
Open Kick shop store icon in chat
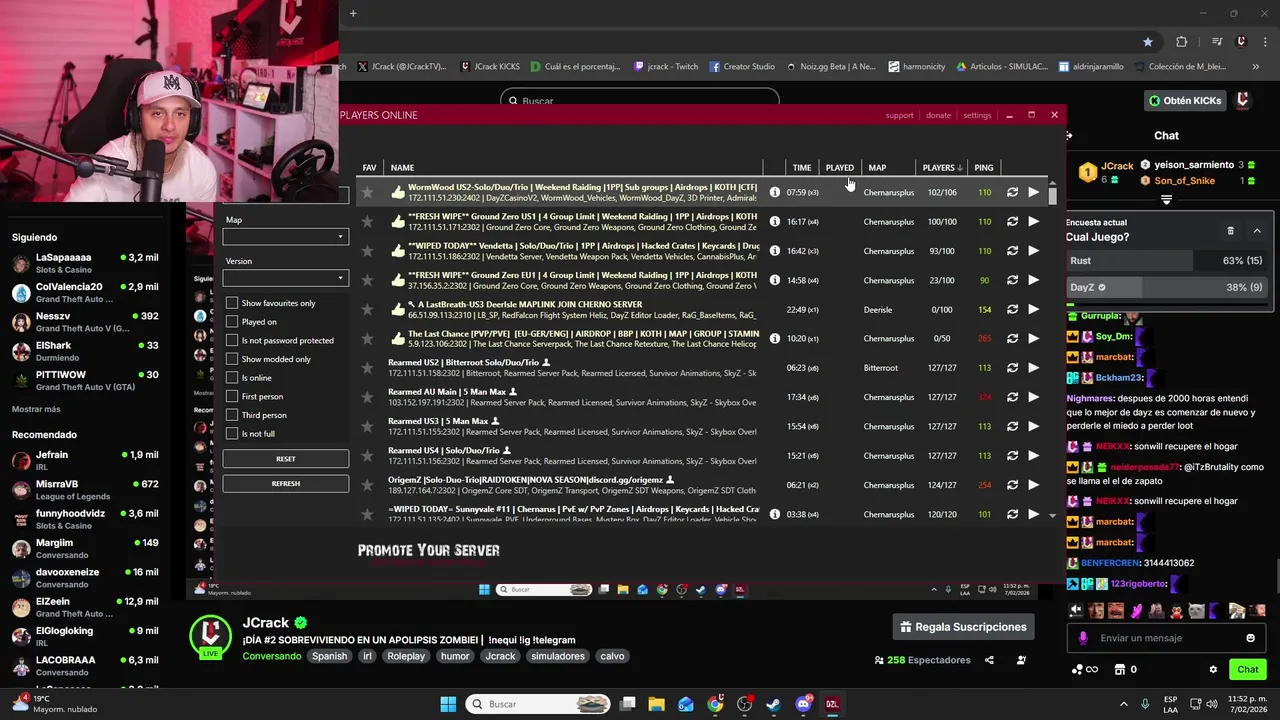tap(1120, 669)
